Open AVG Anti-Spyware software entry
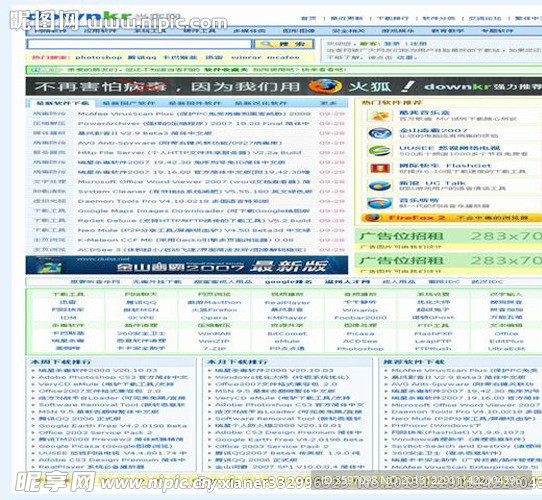542x500 pixels. (180, 143)
